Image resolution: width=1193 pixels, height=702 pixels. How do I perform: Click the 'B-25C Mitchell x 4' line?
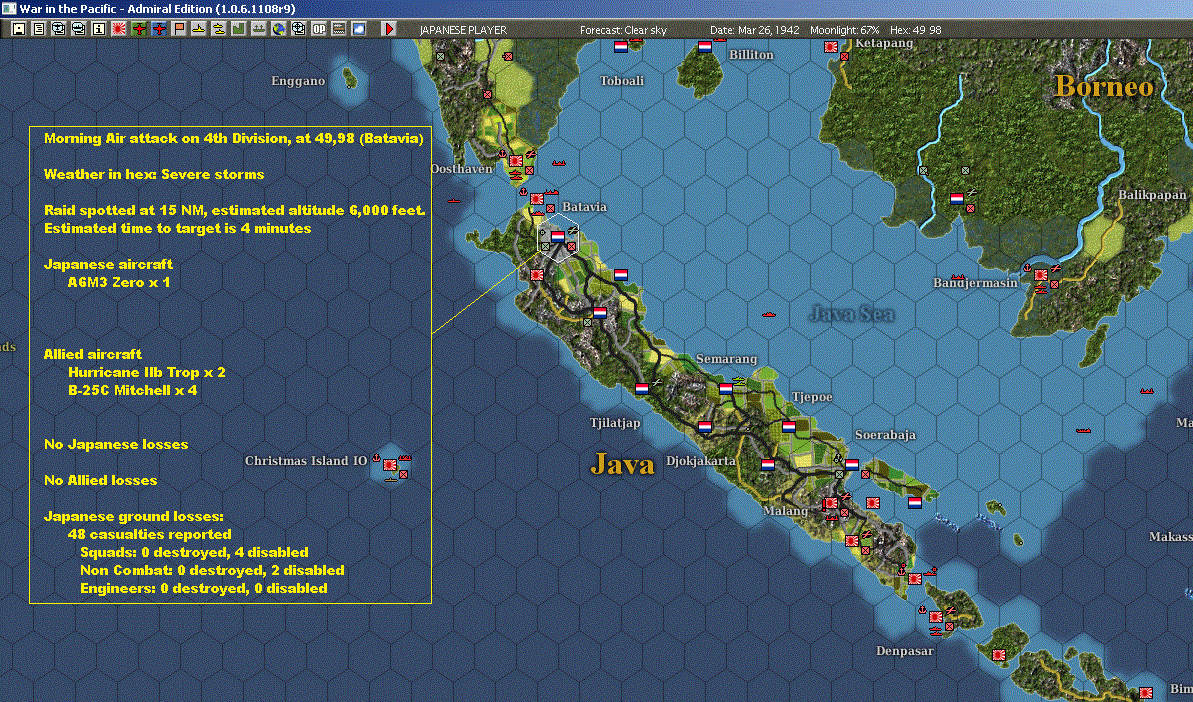point(132,390)
